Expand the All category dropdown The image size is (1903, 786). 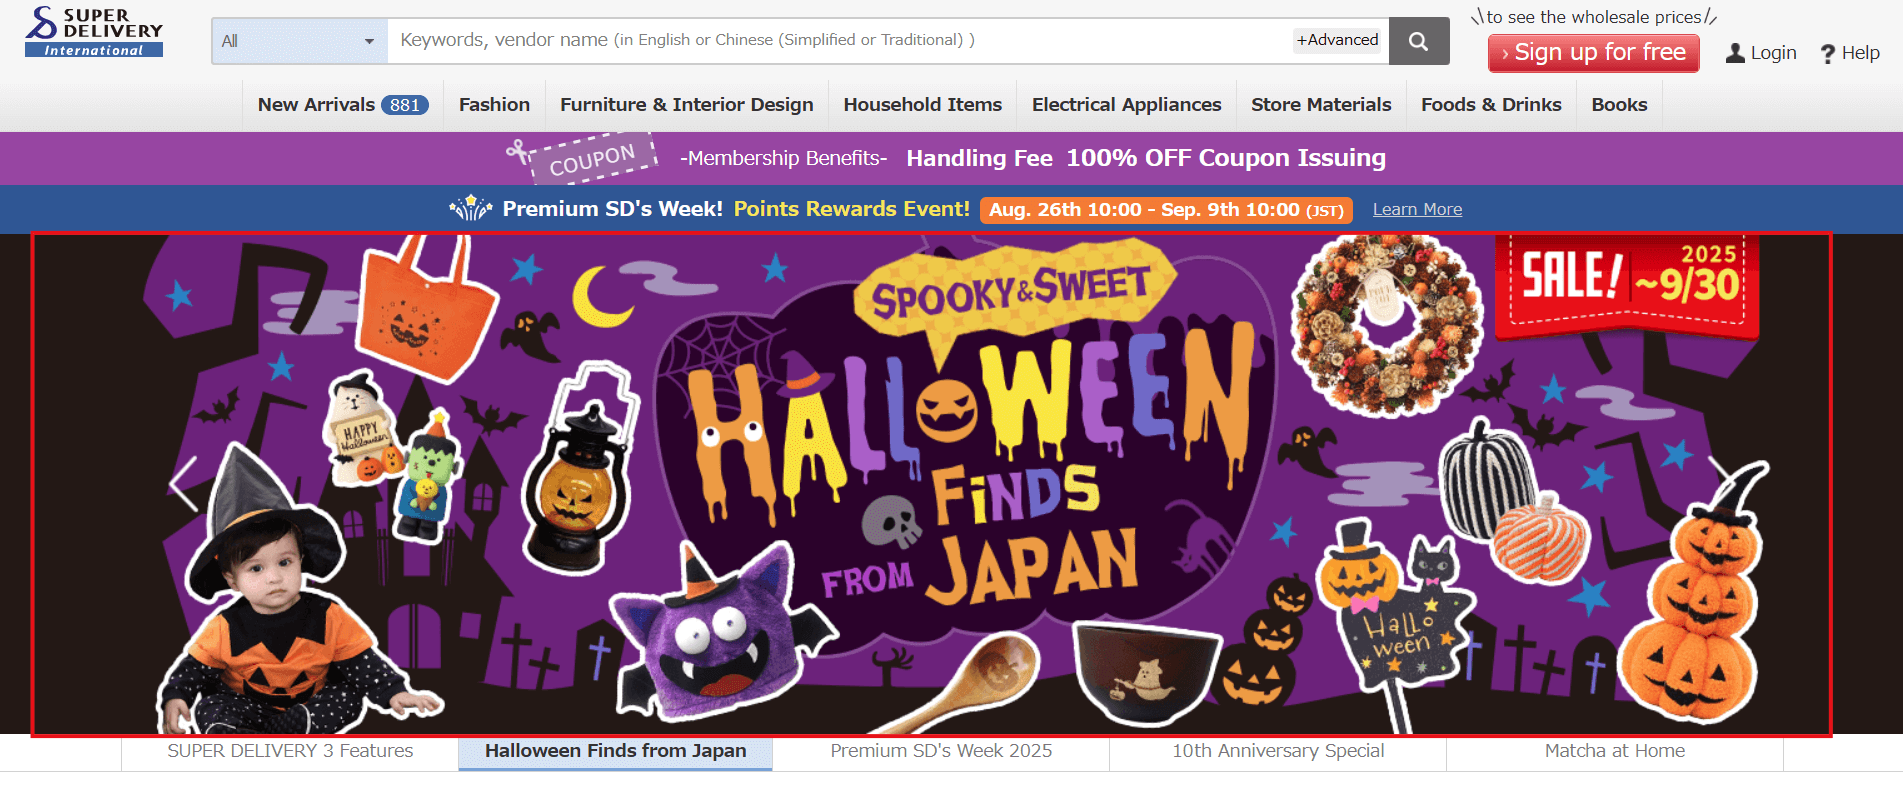pos(300,41)
